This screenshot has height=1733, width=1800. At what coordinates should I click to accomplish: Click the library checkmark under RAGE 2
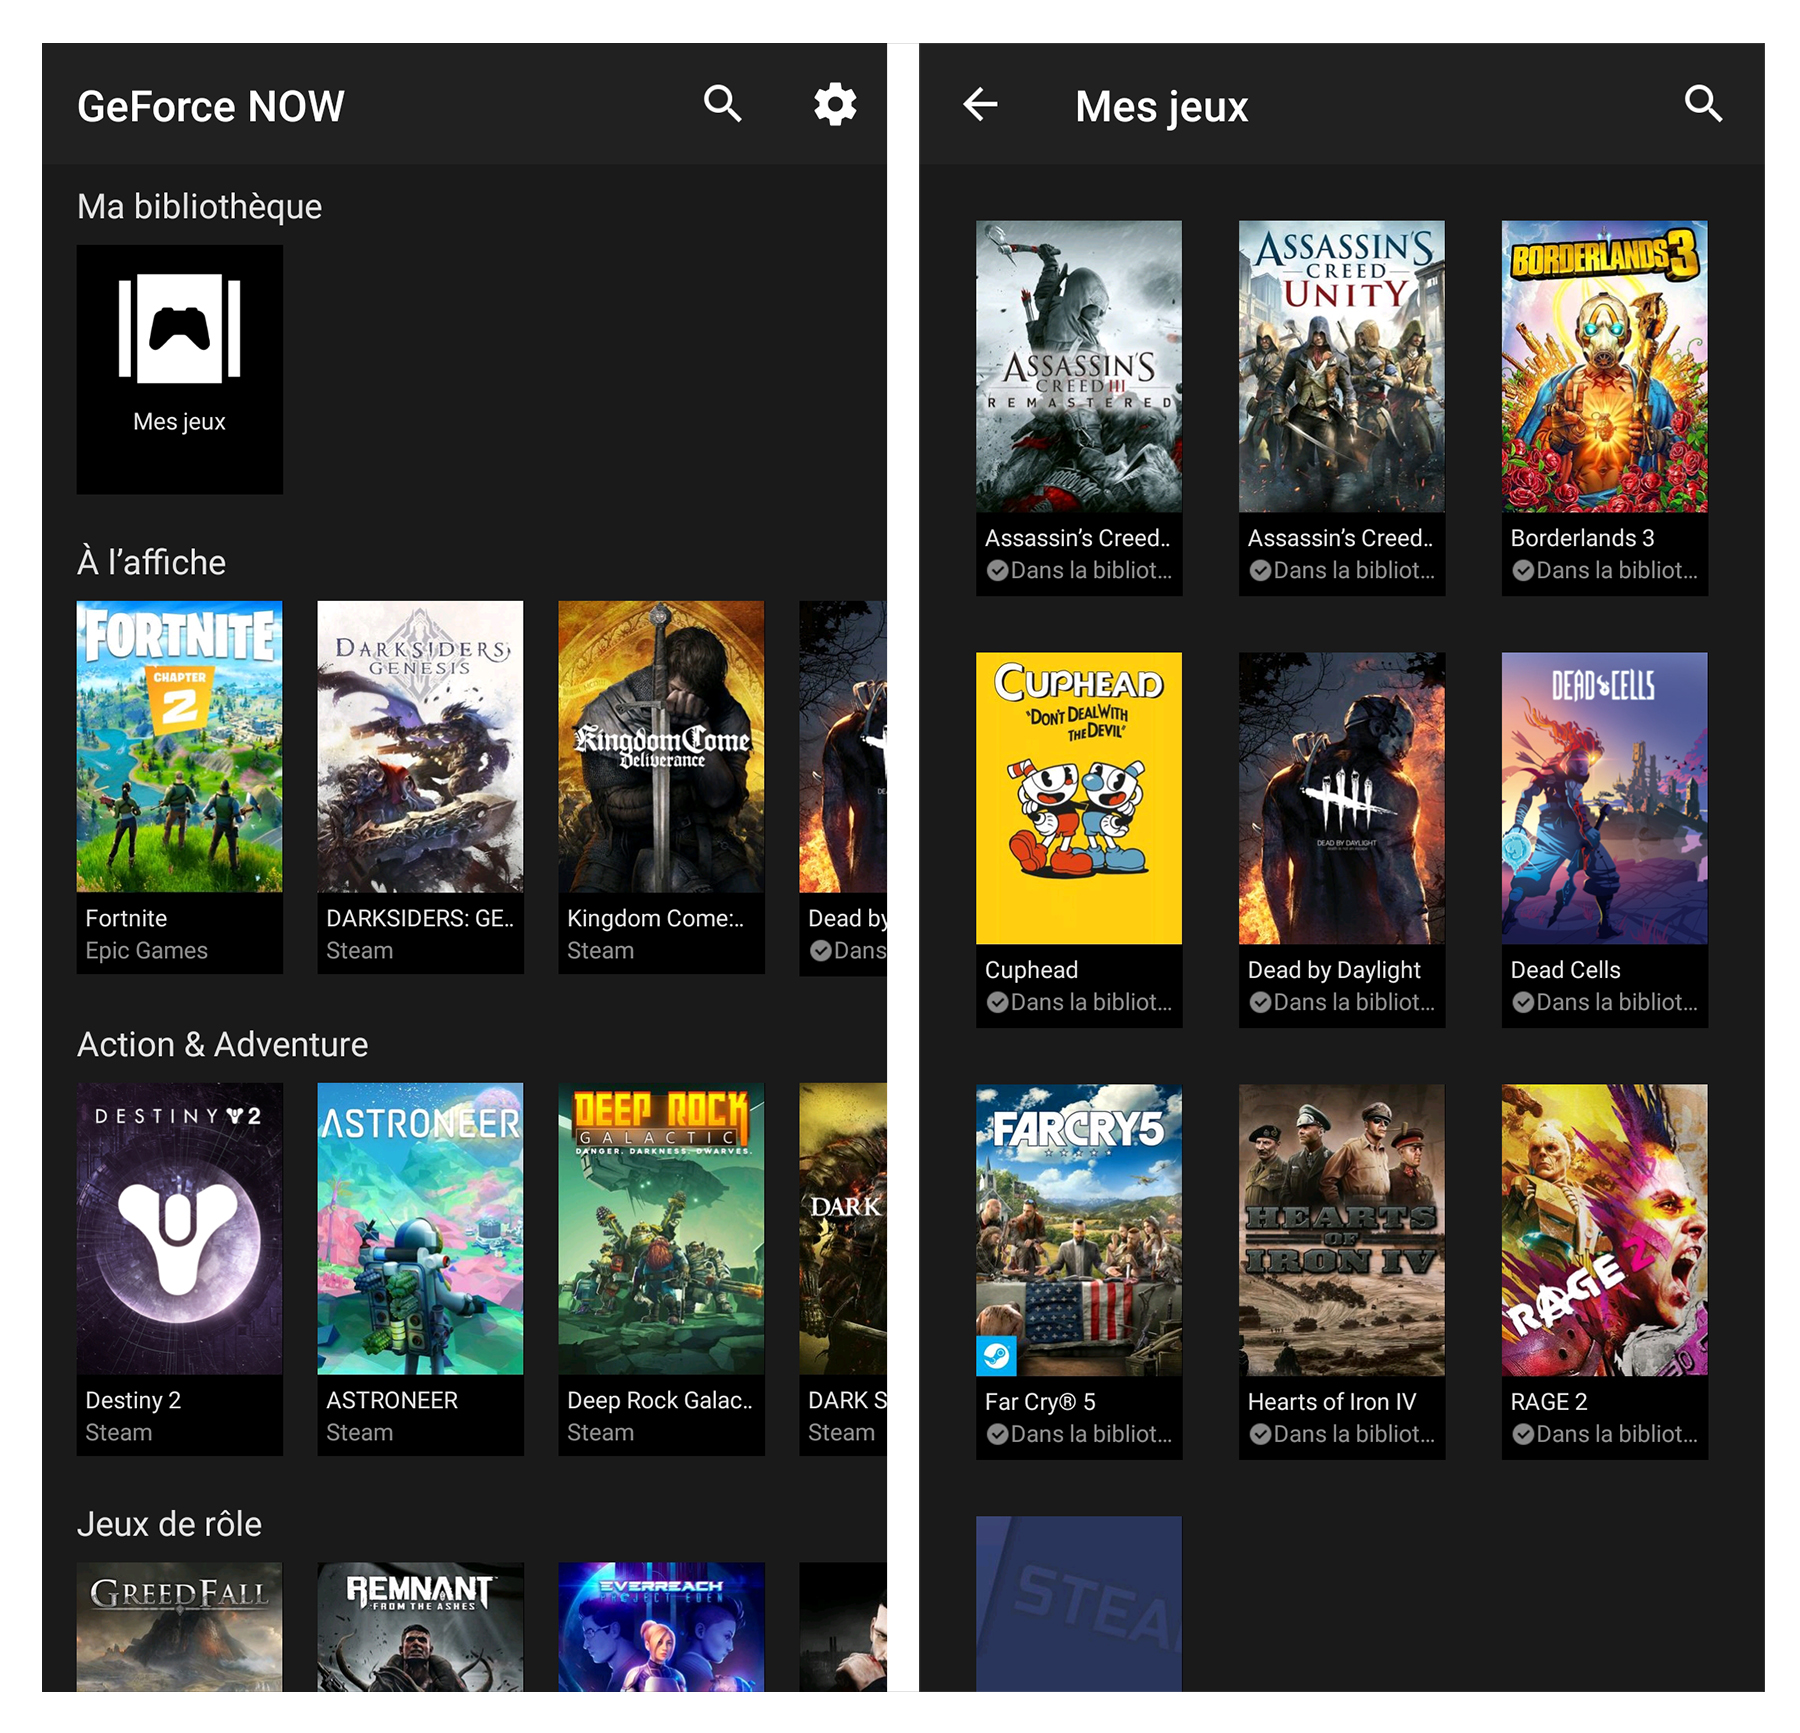[1523, 1434]
